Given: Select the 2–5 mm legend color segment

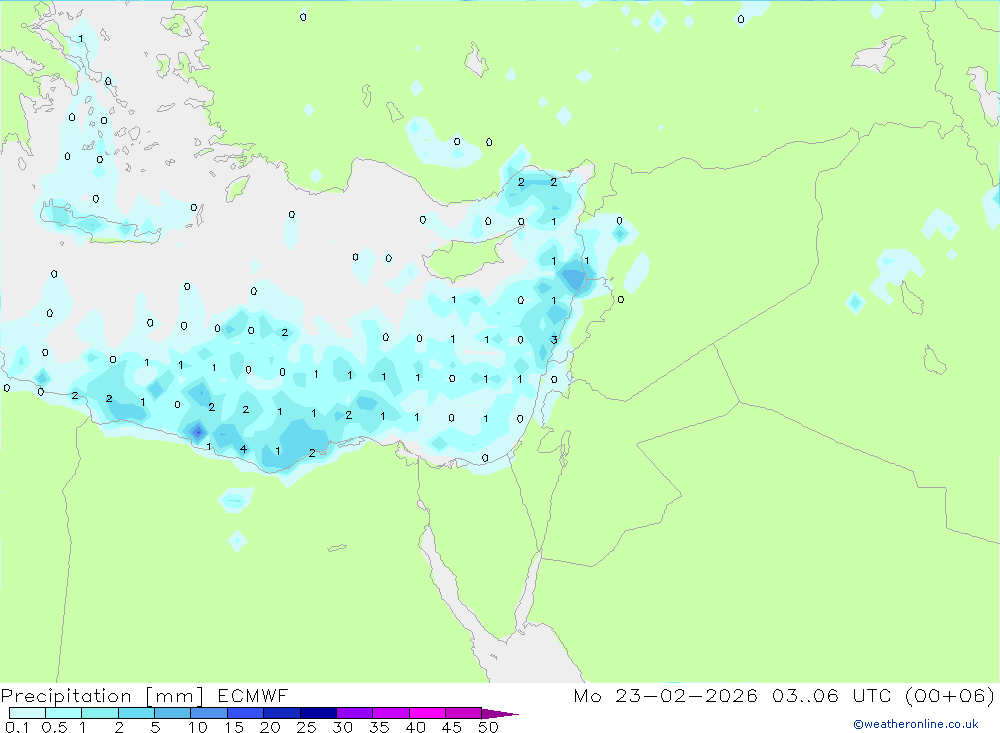Looking at the screenshot, I should (136, 713).
